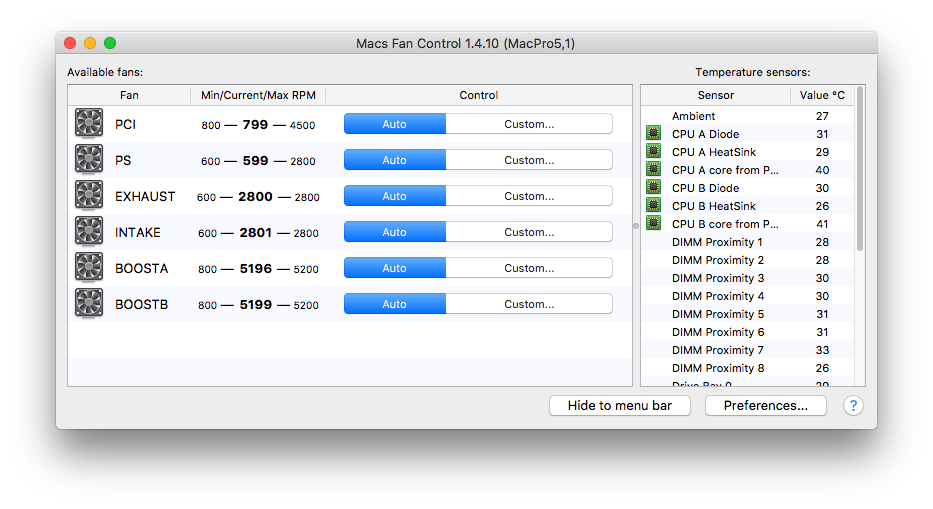The image size is (933, 509).
Task: Click the CPU A Diode chip icon
Action: click(x=653, y=133)
